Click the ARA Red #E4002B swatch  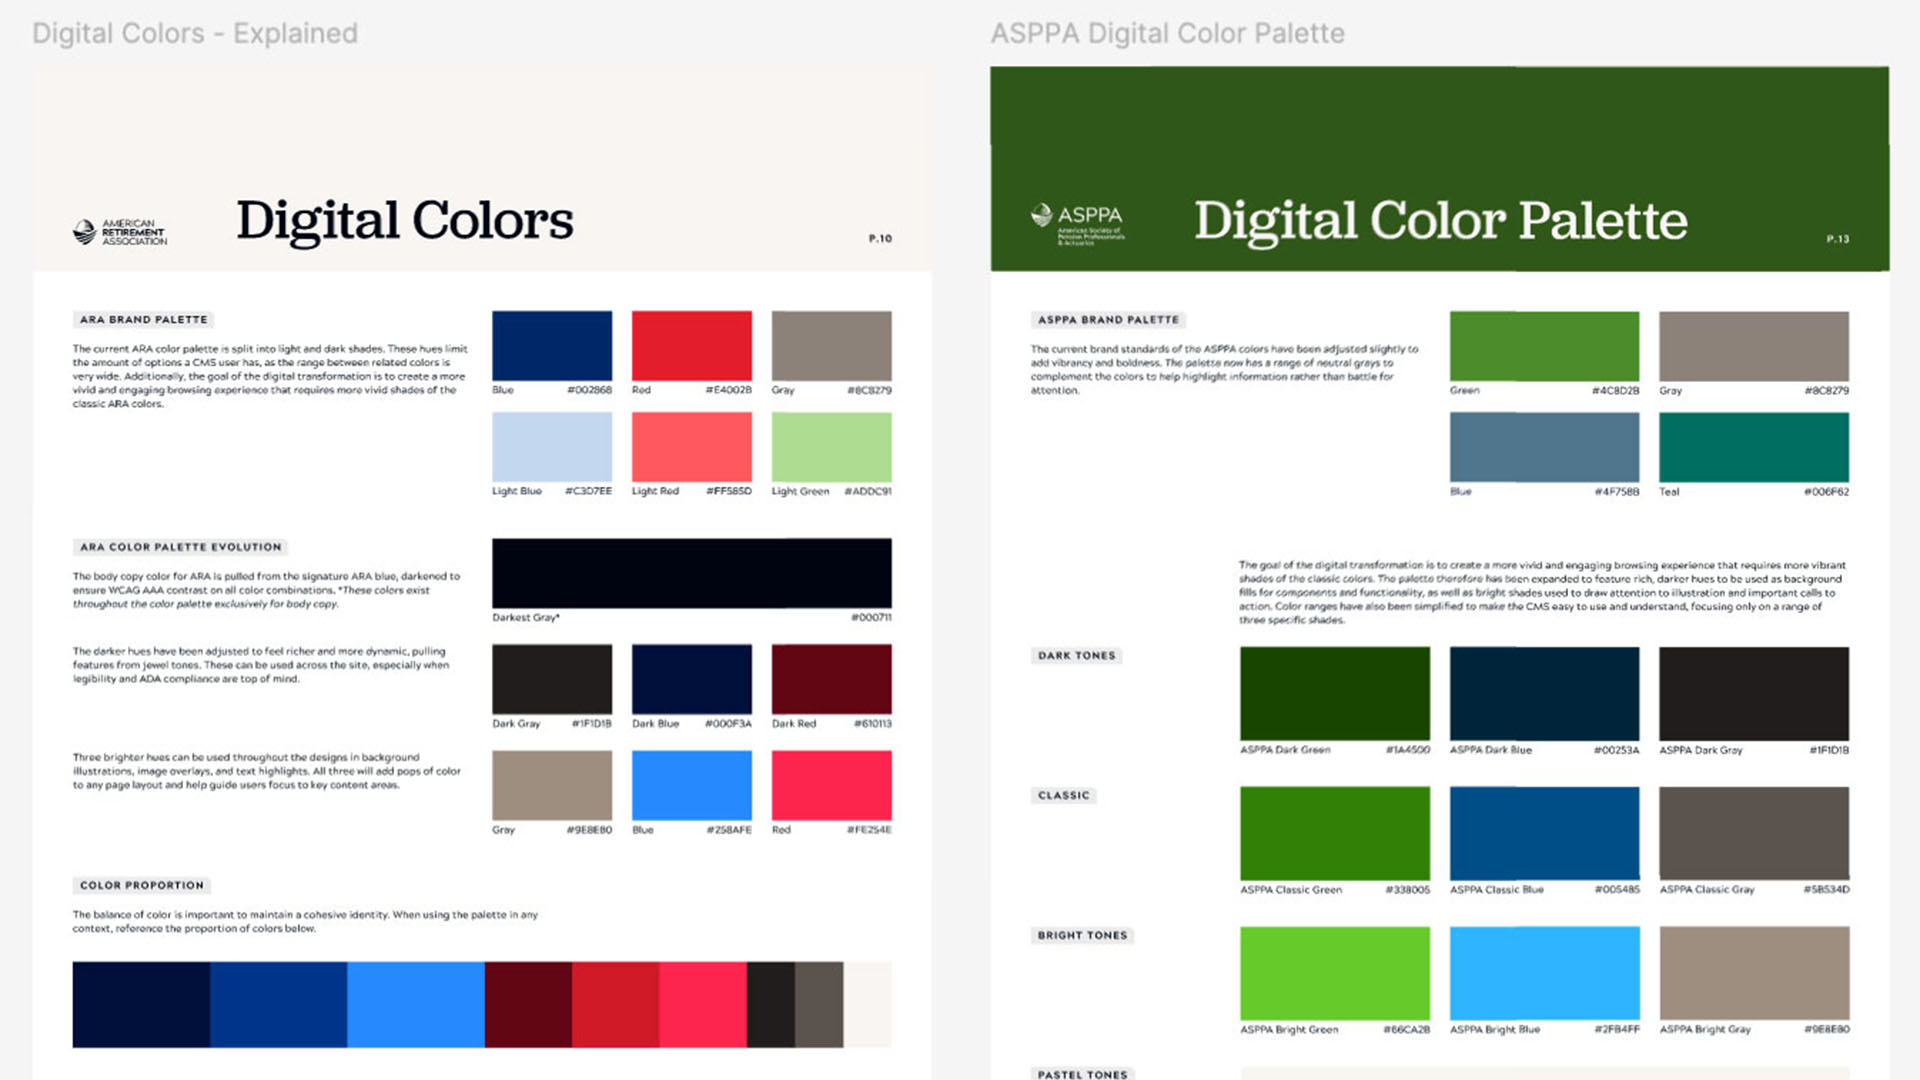click(x=692, y=345)
